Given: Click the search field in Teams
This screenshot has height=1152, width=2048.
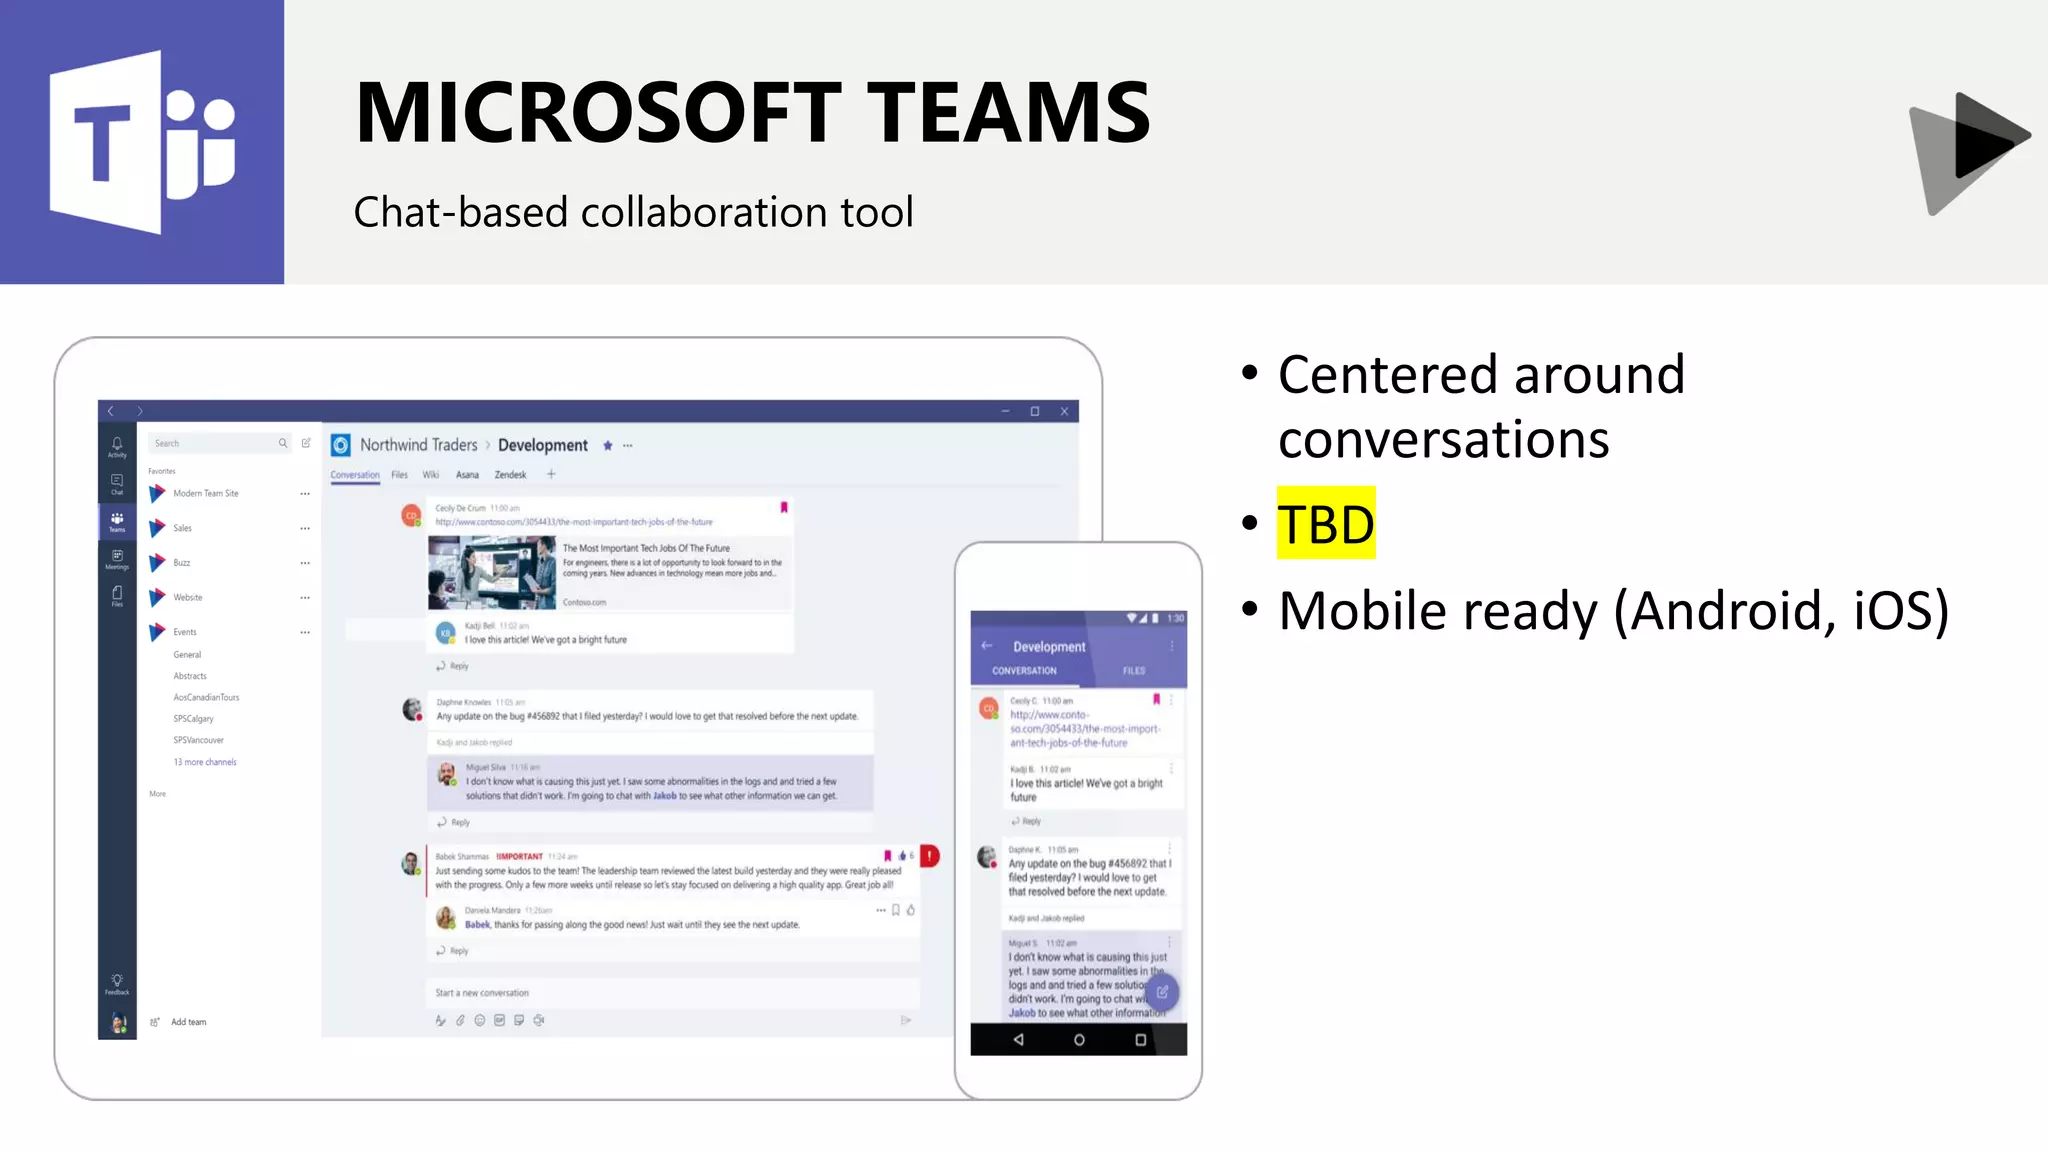Looking at the screenshot, I should point(220,443).
